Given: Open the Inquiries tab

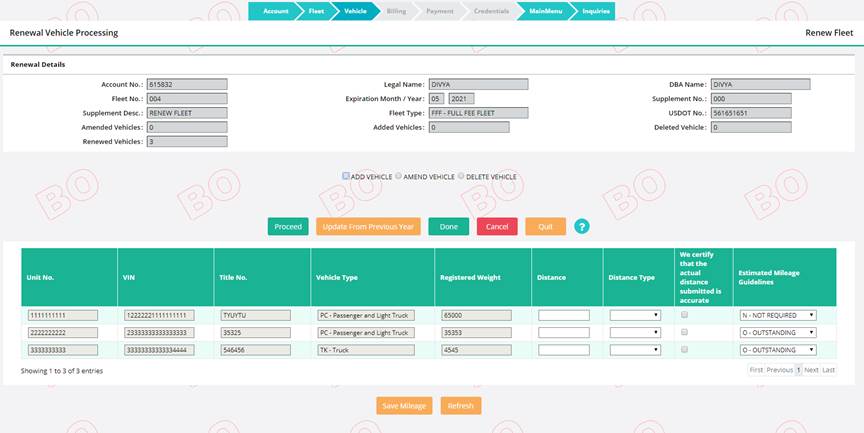Looking at the screenshot, I should (595, 11).
